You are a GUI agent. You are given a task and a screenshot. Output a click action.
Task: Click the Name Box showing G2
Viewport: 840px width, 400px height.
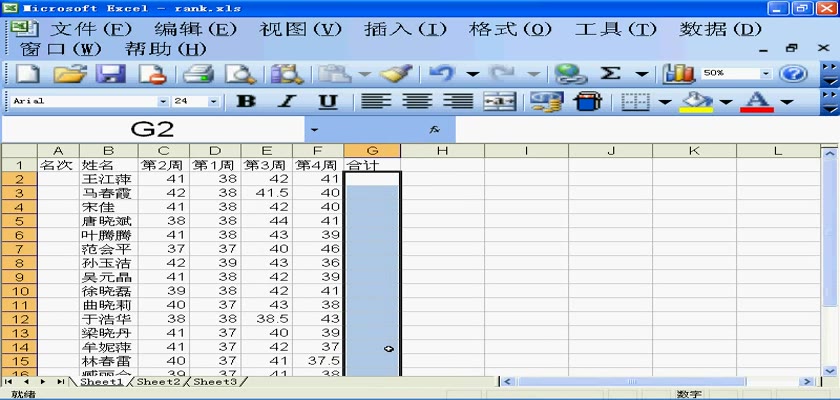[x=152, y=130]
